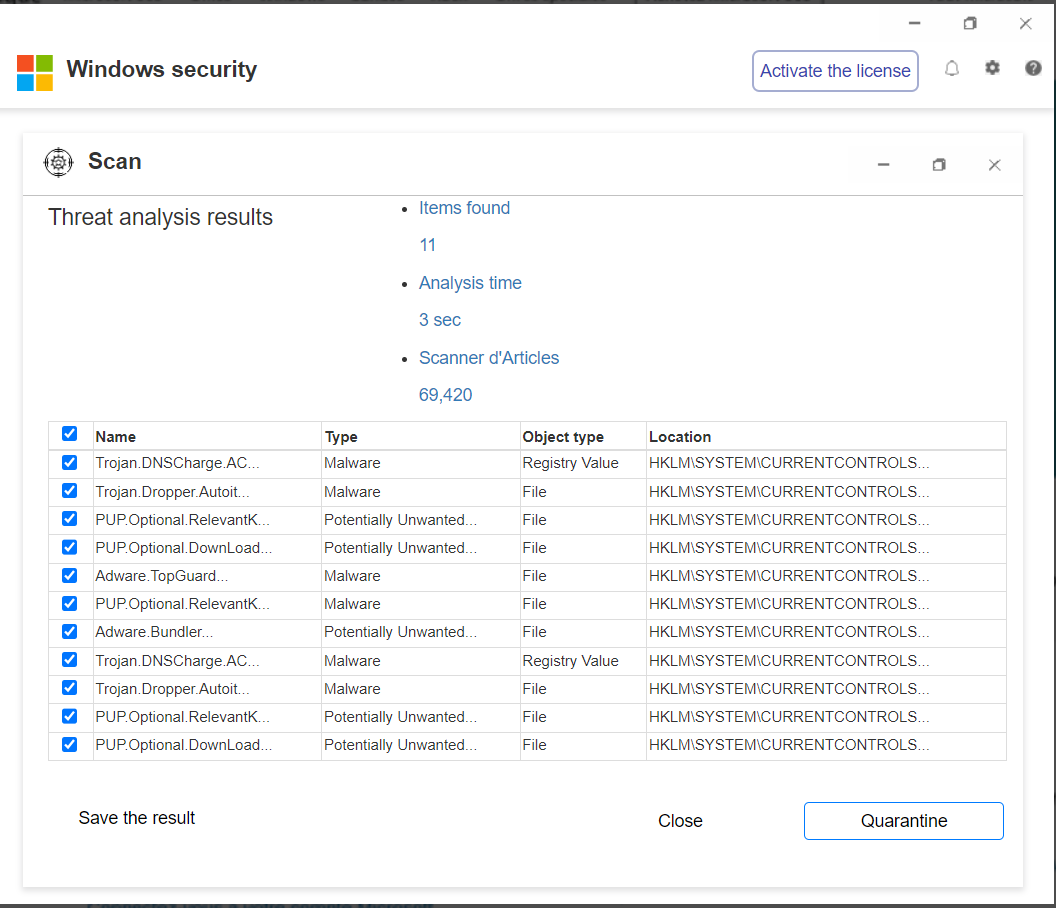The height and width of the screenshot is (908, 1056).
Task: Sort by the Name column header
Action: pos(116,437)
